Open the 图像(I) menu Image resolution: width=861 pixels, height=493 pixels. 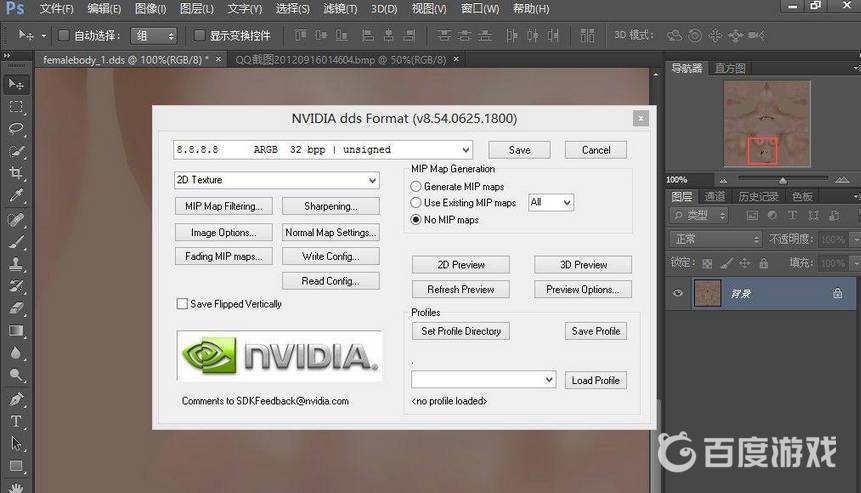tap(150, 9)
